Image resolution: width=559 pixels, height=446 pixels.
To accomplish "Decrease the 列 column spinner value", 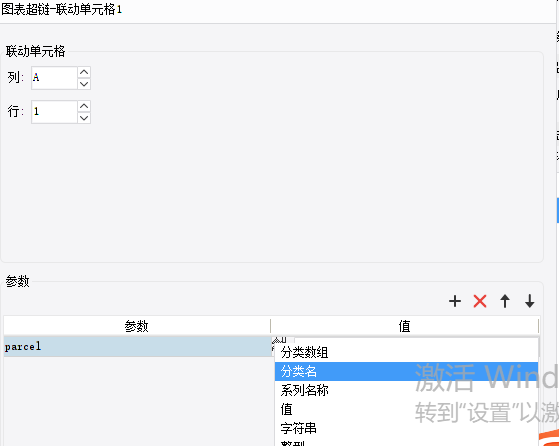I will [84, 84].
